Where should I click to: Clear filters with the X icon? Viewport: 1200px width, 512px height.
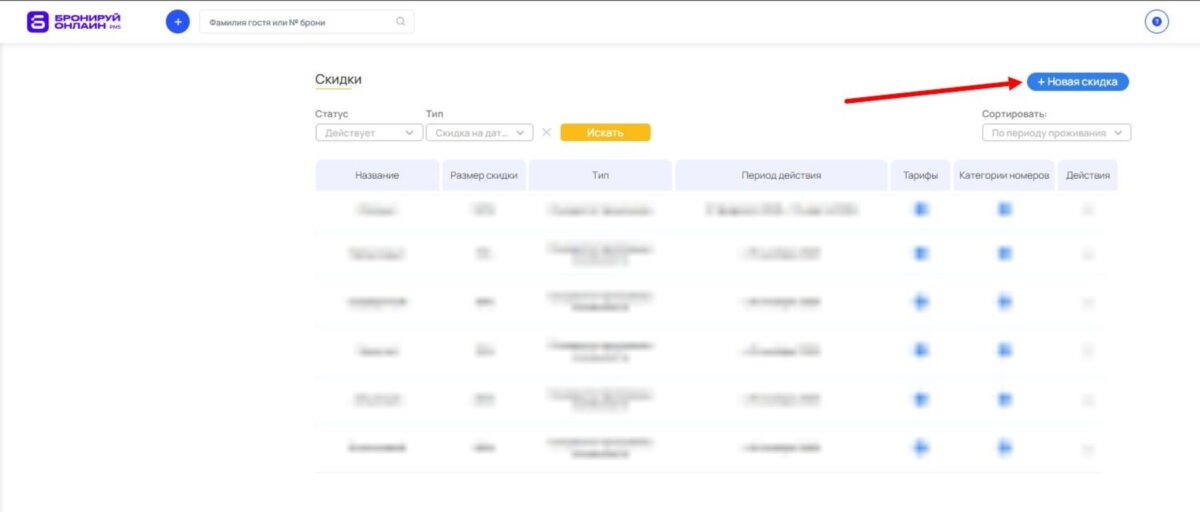546,132
